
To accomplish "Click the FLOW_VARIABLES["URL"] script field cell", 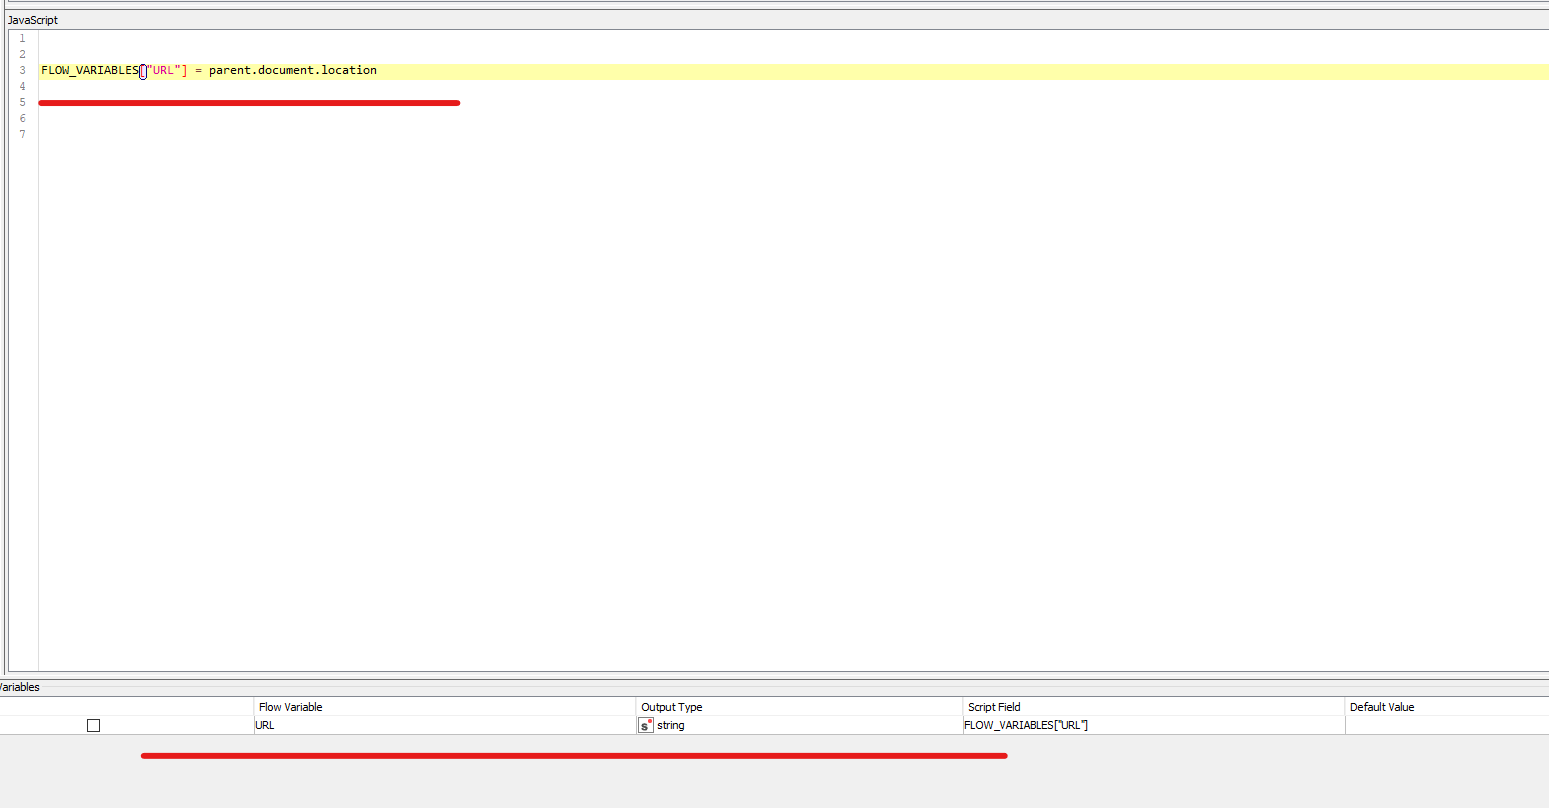I will coord(1026,725).
